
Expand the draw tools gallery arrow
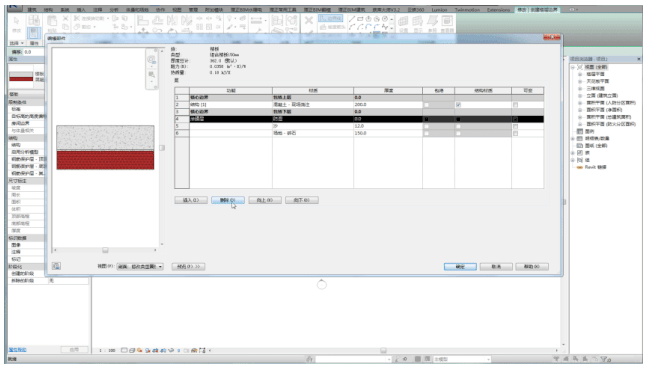(x=392, y=27)
